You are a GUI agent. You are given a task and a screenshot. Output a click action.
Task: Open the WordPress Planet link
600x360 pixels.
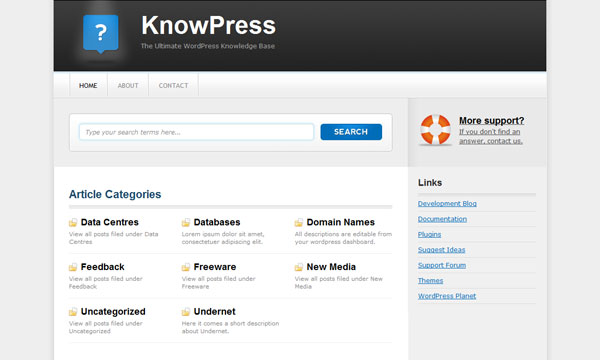click(x=447, y=296)
